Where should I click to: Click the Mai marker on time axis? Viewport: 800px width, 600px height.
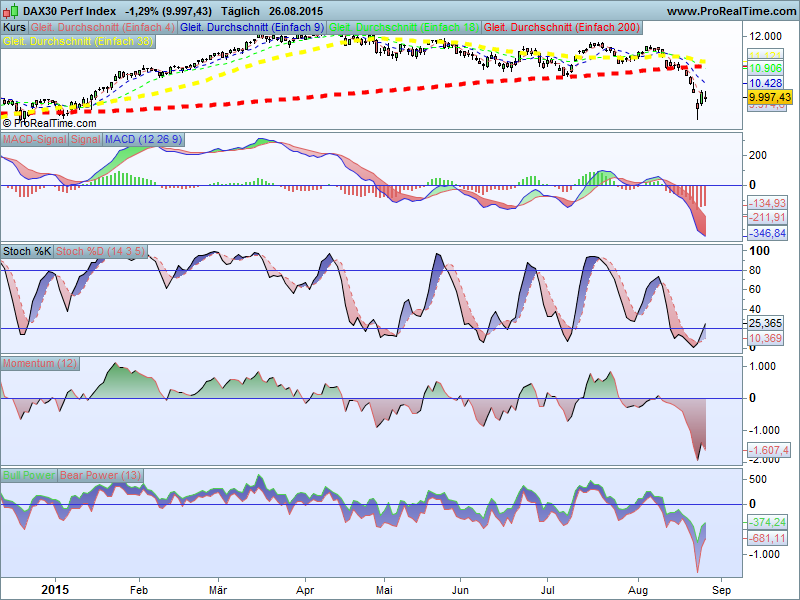pos(384,590)
